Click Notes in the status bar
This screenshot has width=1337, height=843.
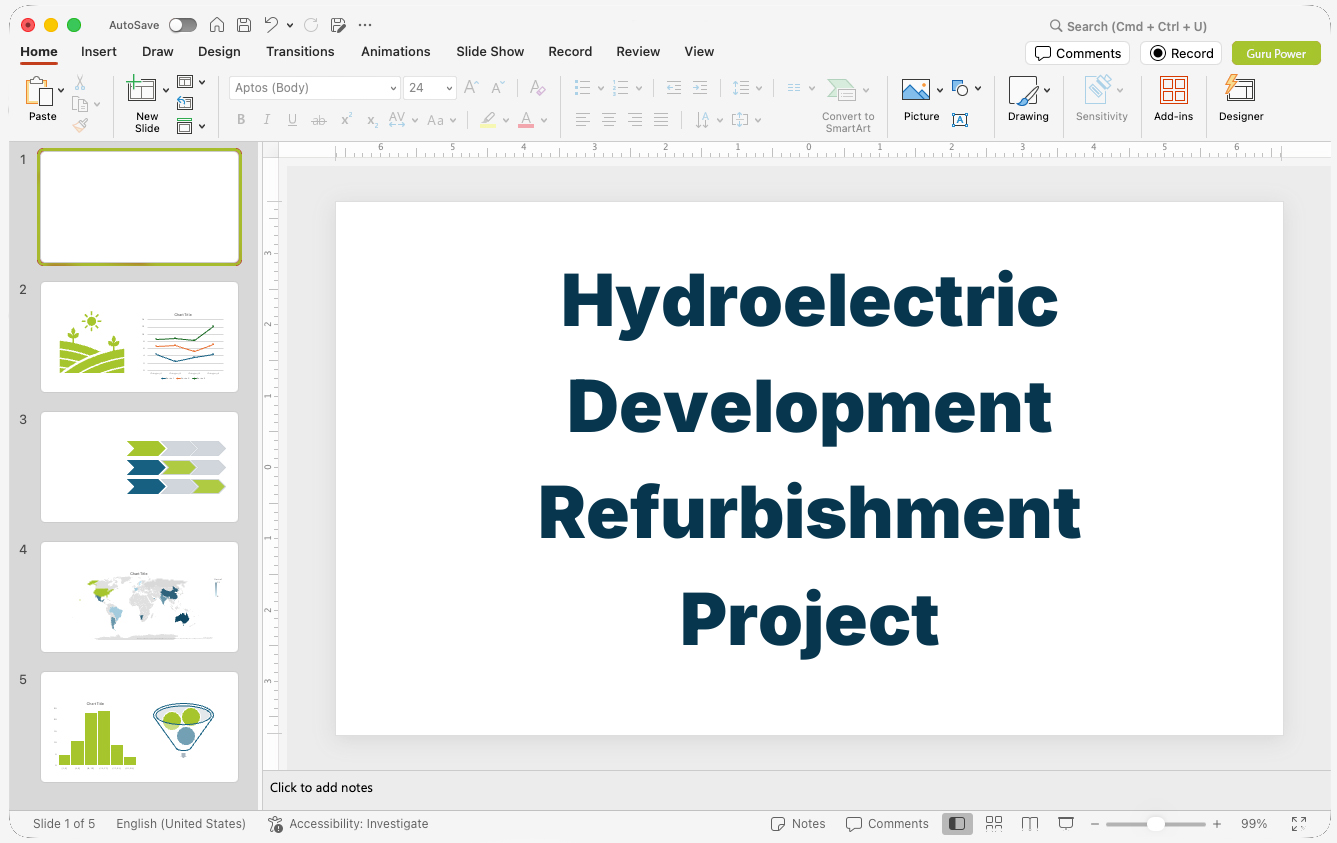798,824
